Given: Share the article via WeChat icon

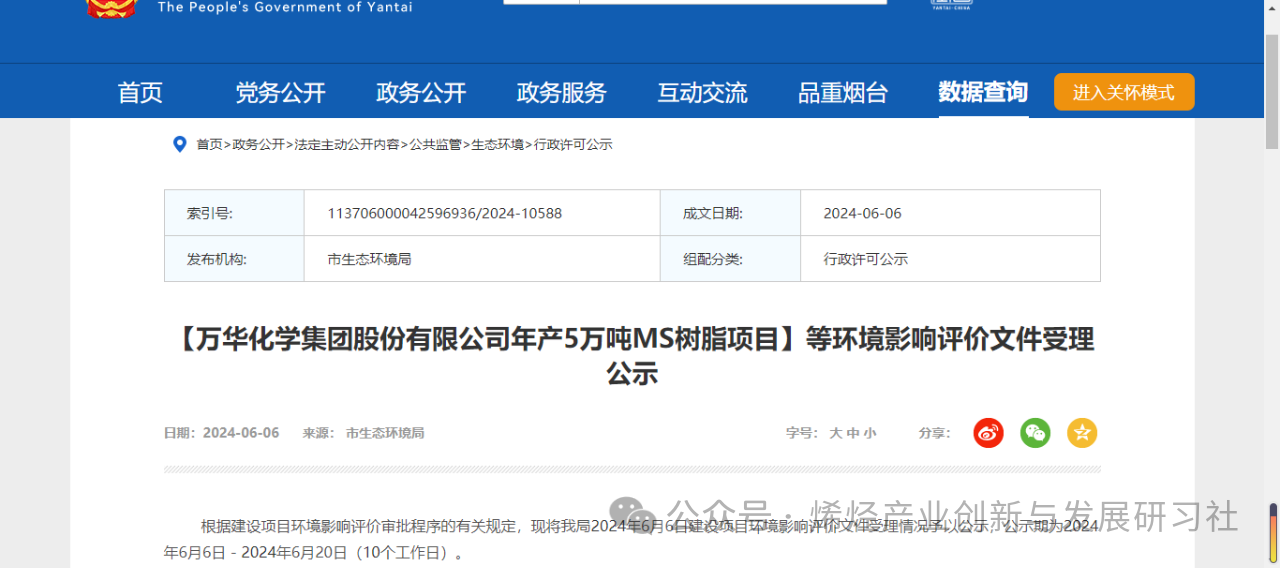Looking at the screenshot, I should (1035, 433).
